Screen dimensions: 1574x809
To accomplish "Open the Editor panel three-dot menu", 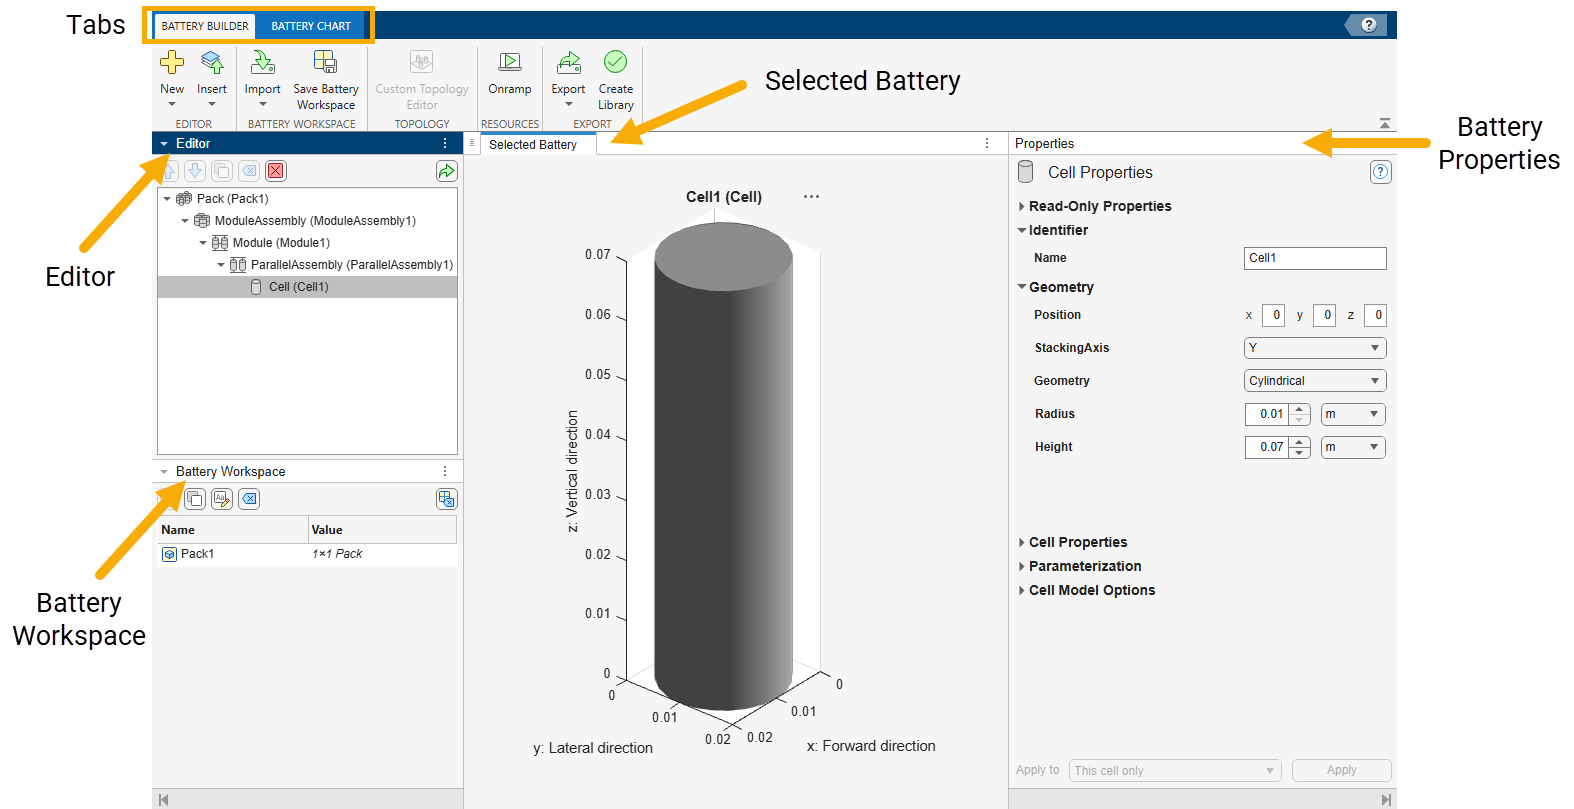I will [x=445, y=143].
